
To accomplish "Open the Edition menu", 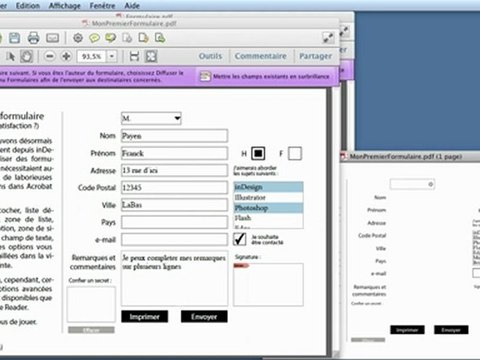I will point(28,6).
